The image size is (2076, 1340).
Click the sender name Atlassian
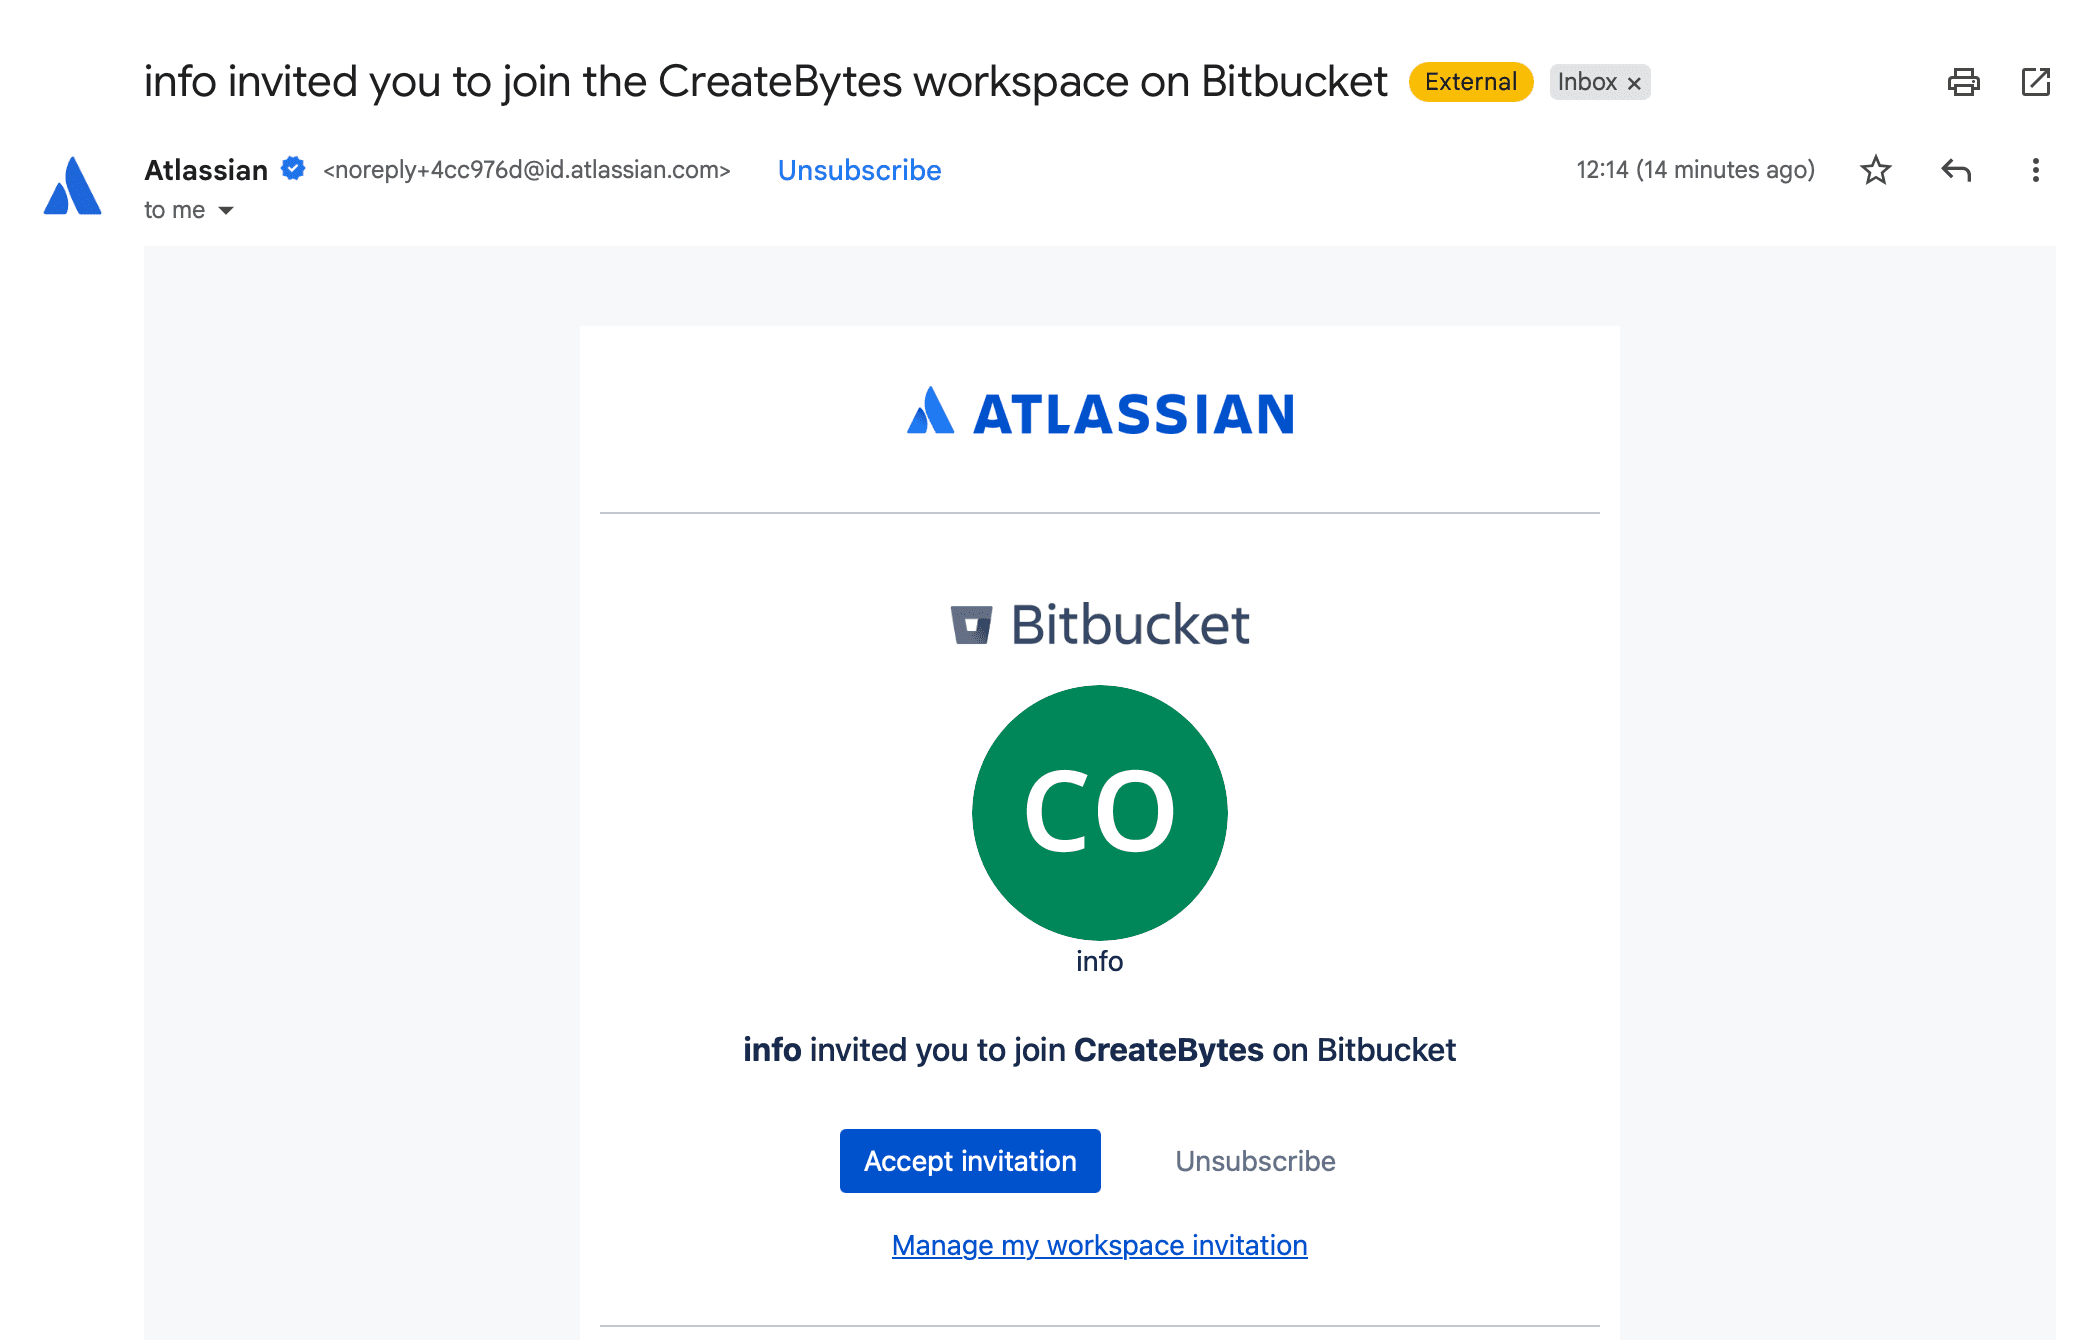point(206,170)
